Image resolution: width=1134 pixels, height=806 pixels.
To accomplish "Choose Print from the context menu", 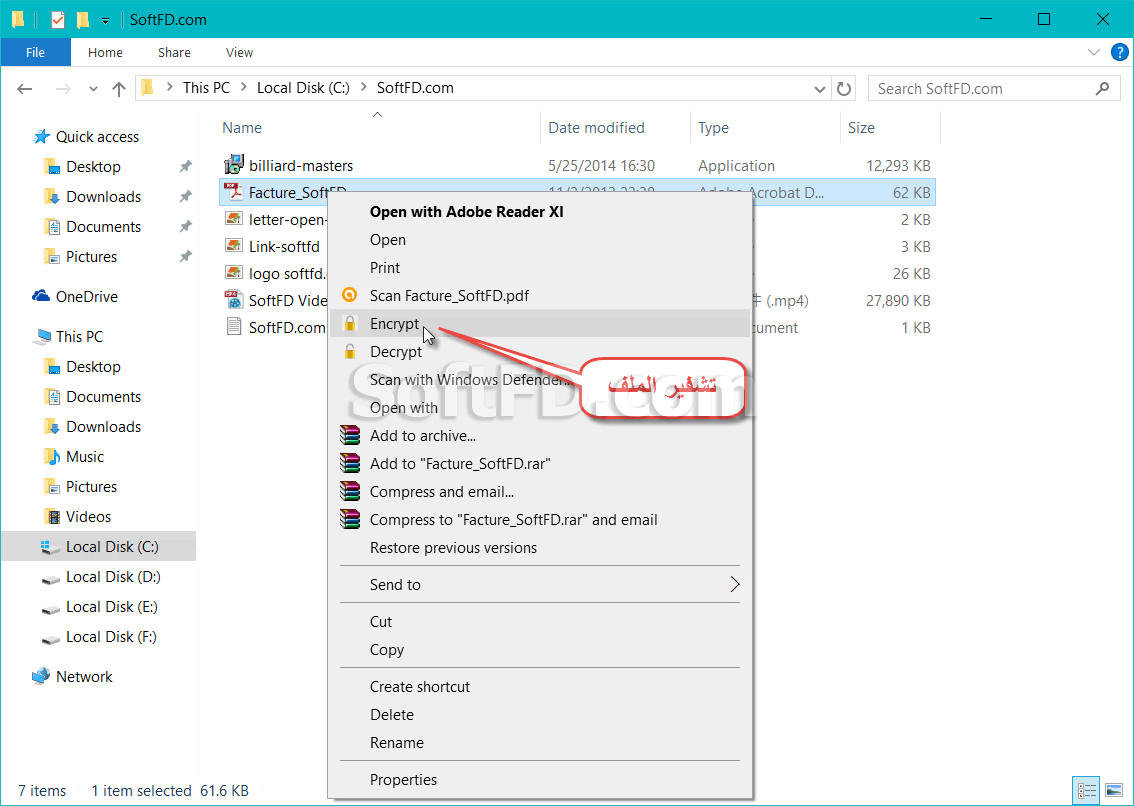I will [540, 268].
